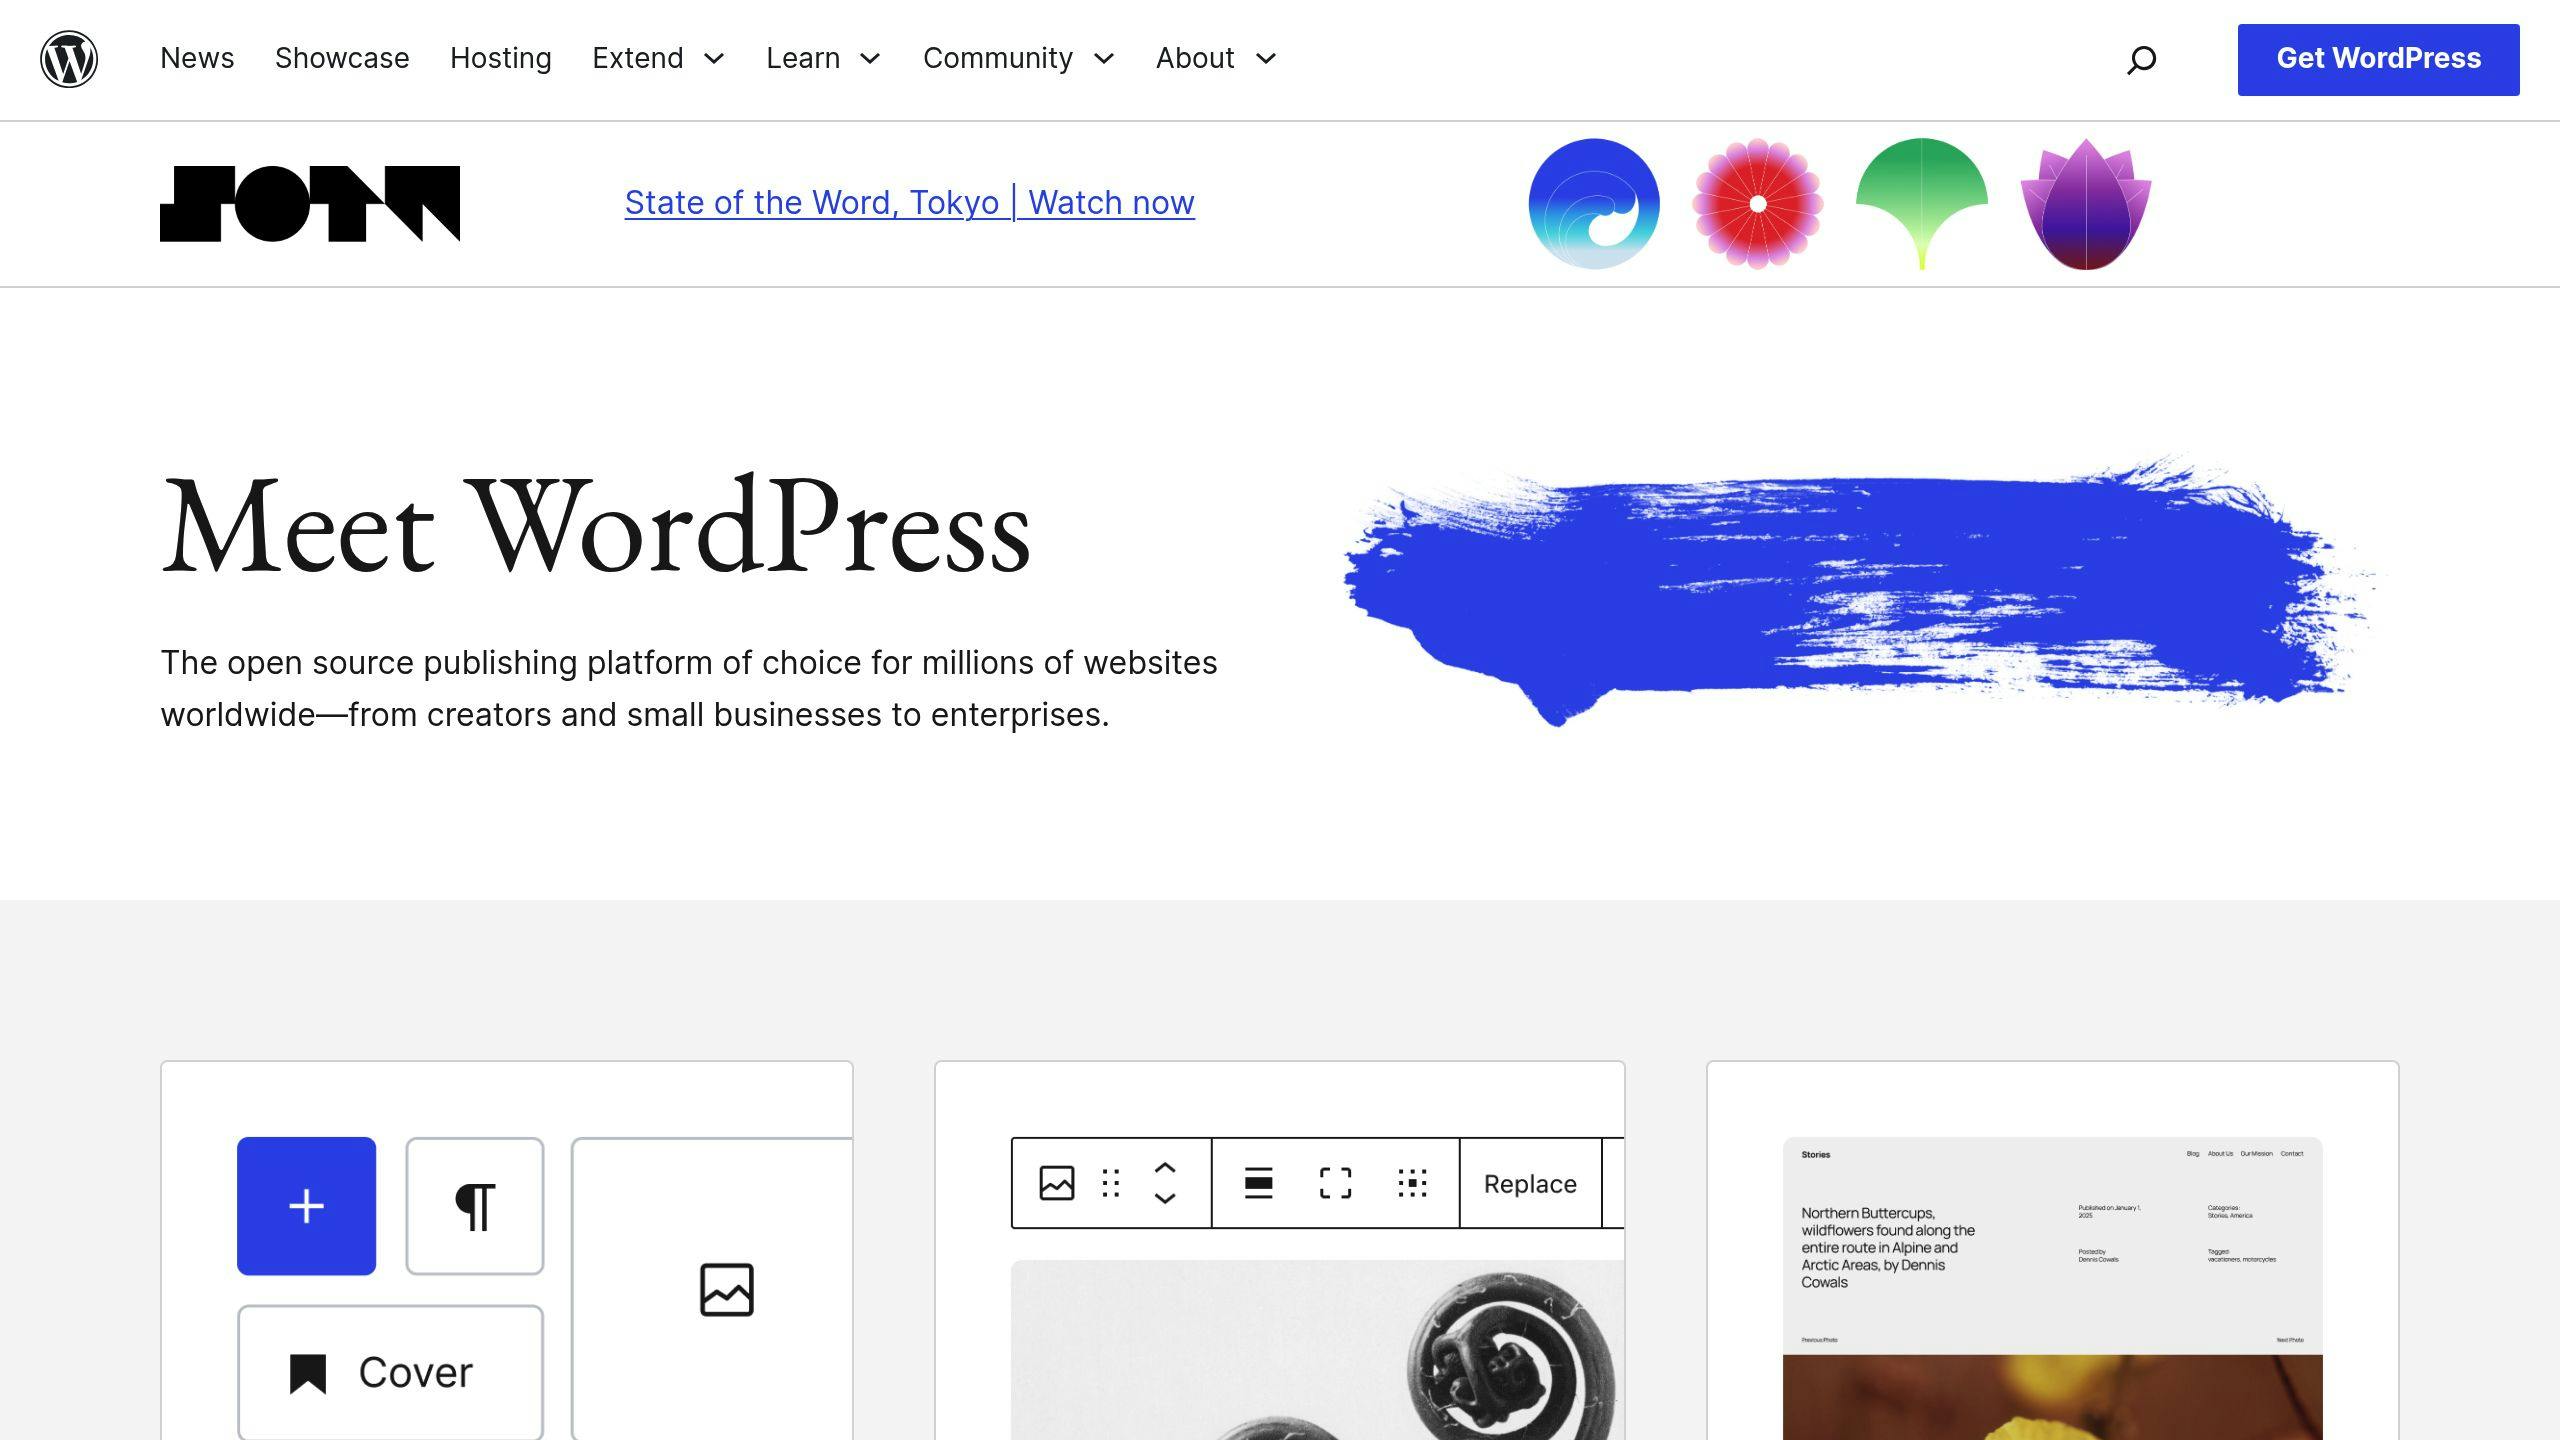Viewport: 2560px width, 1440px height.
Task: Select the Showcase menu item
Action: pyautogui.click(x=341, y=58)
